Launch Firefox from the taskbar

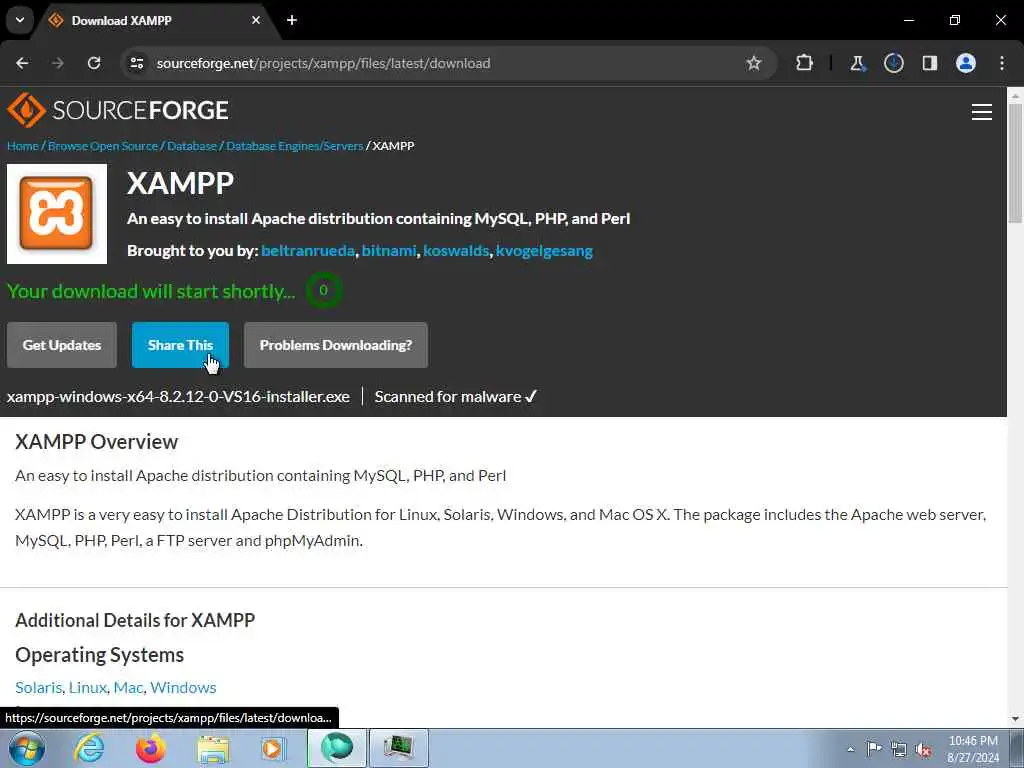tap(151, 748)
